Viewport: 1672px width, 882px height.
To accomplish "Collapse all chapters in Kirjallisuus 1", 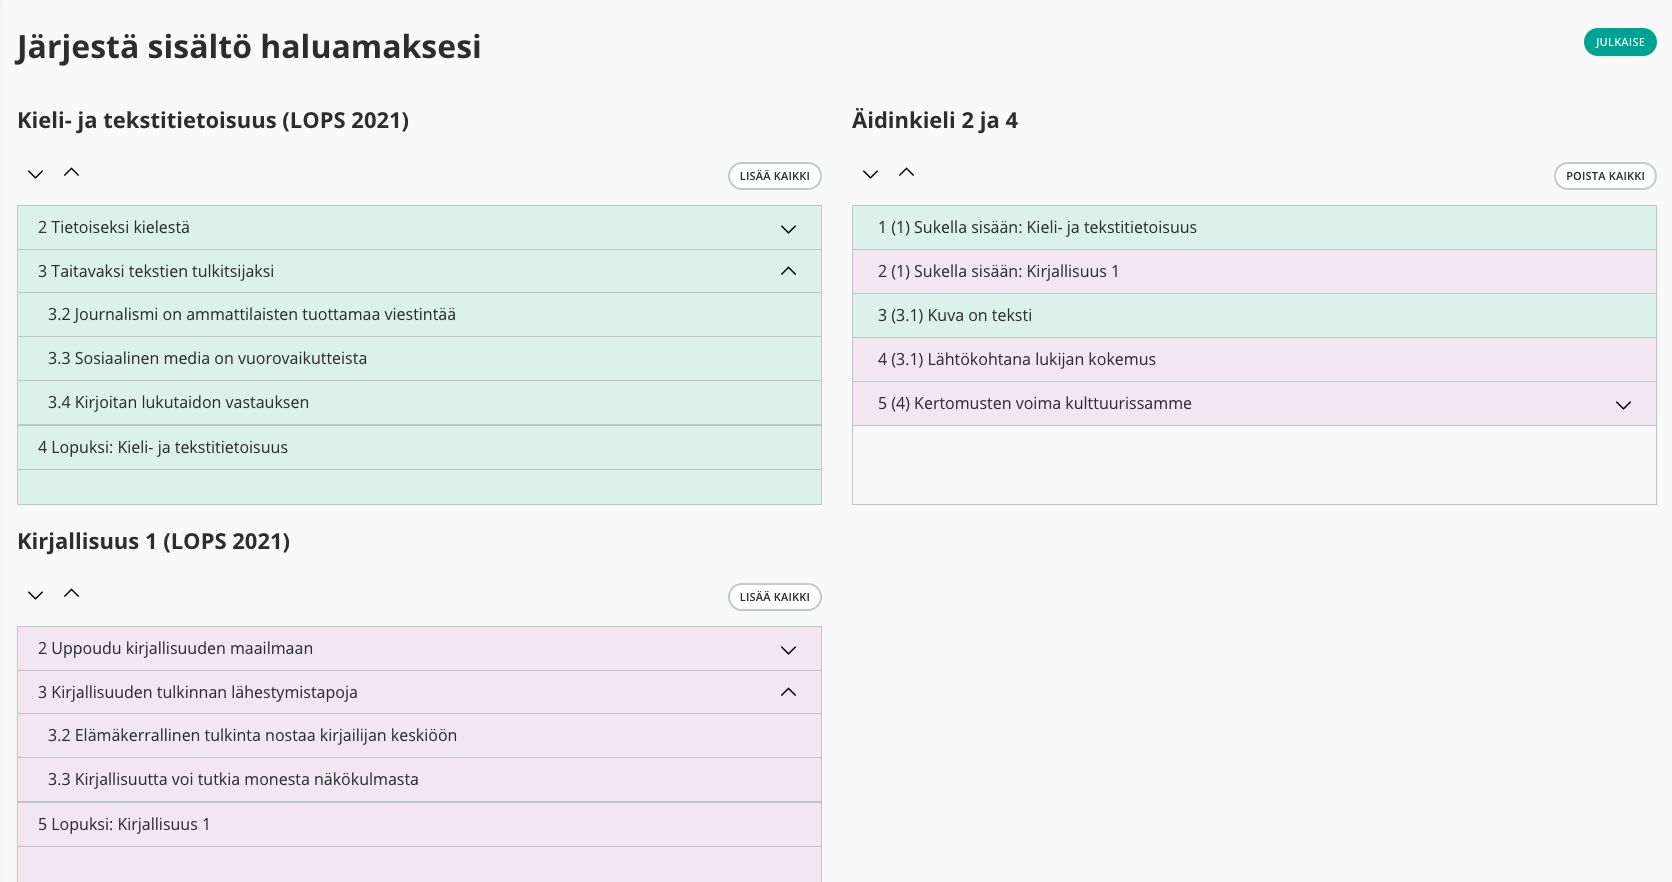I will [x=72, y=594].
